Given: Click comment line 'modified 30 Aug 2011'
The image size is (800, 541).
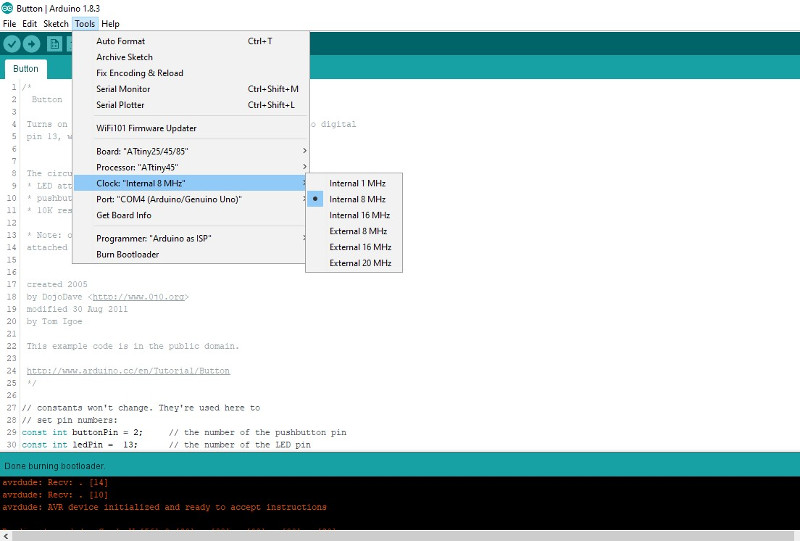Looking at the screenshot, I should tap(77, 309).
